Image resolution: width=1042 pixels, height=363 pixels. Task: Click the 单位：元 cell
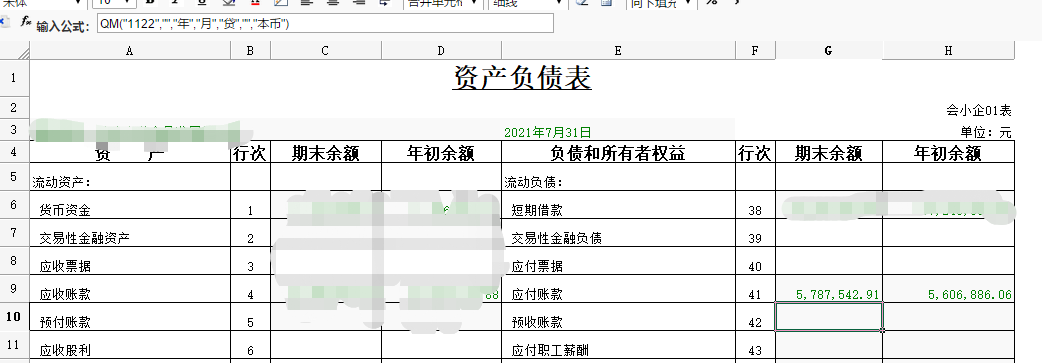click(986, 132)
